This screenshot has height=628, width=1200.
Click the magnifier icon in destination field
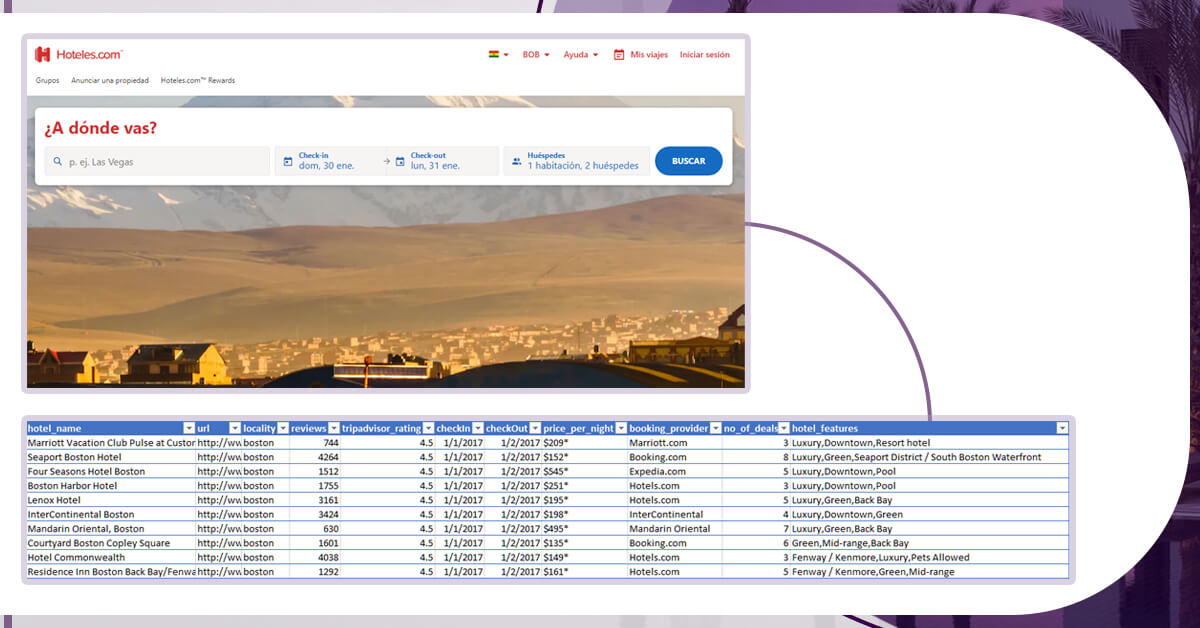pyautogui.click(x=57, y=161)
